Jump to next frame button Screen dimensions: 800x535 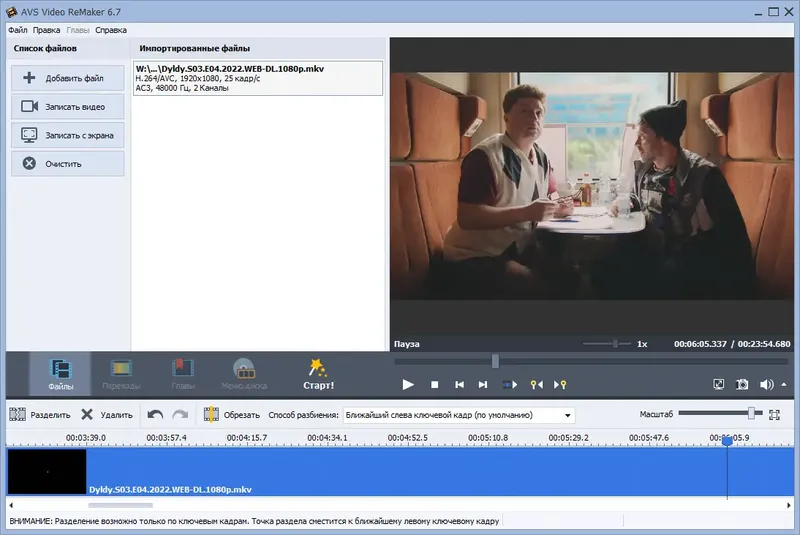483,385
